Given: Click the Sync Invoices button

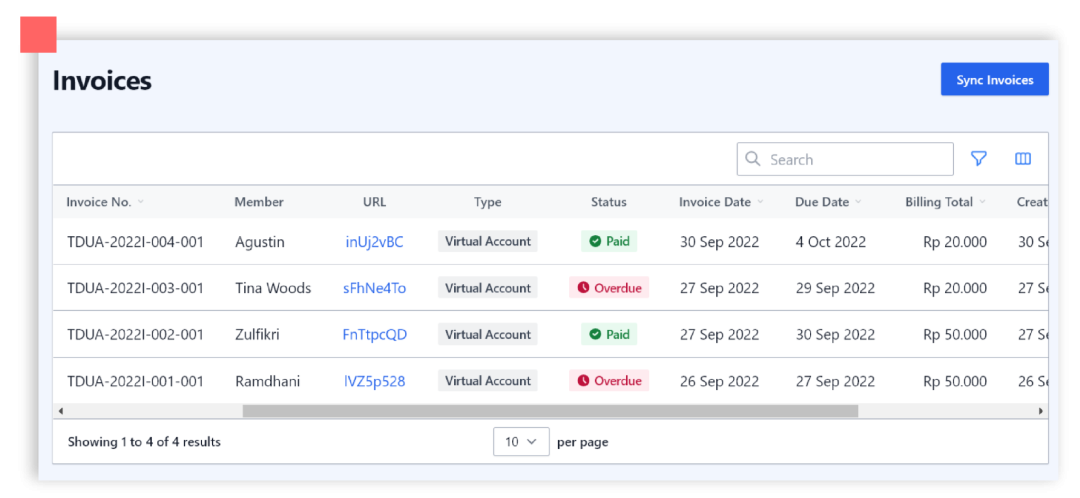Looking at the screenshot, I should [995, 79].
